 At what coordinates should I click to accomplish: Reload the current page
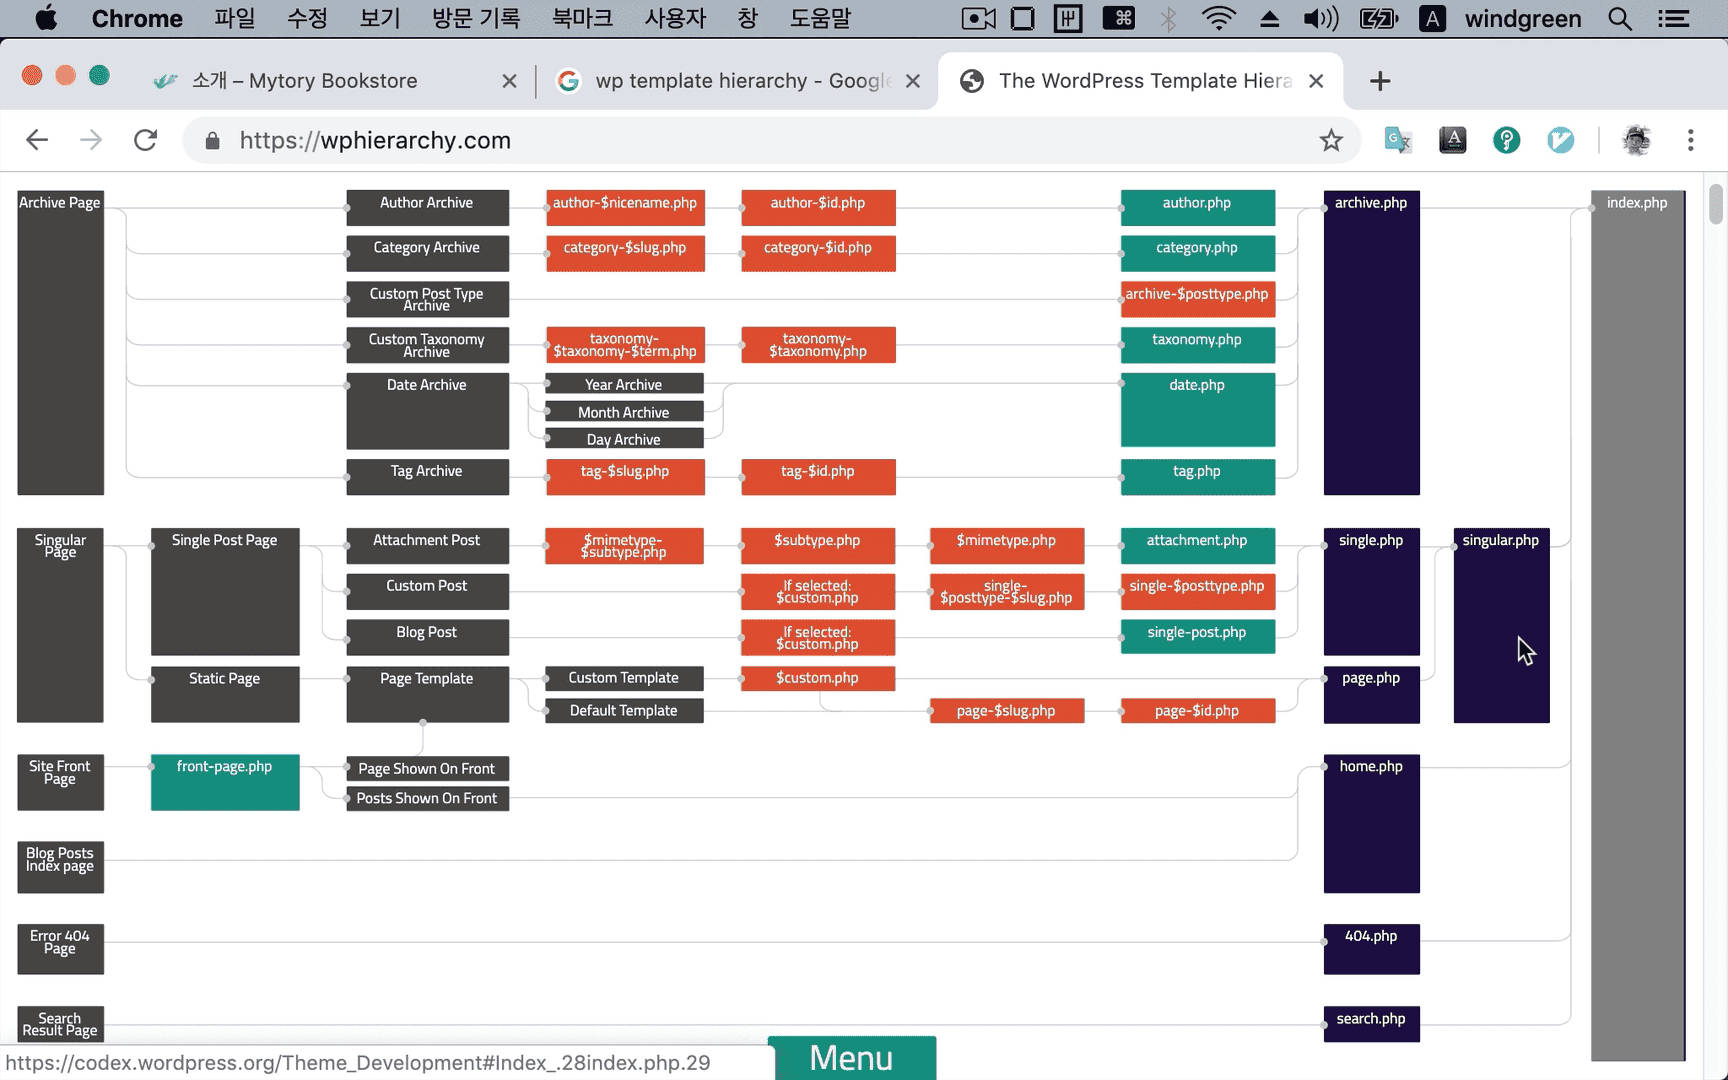click(x=146, y=140)
